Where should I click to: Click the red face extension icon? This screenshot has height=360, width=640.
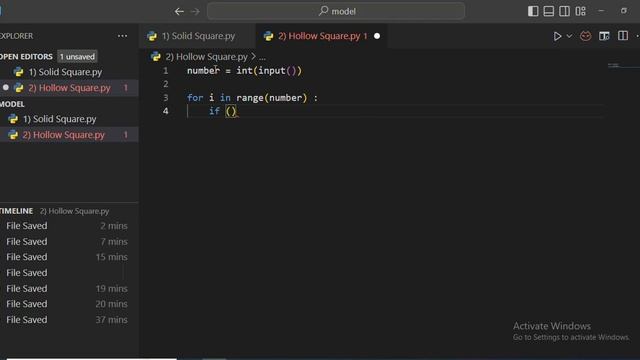point(585,36)
